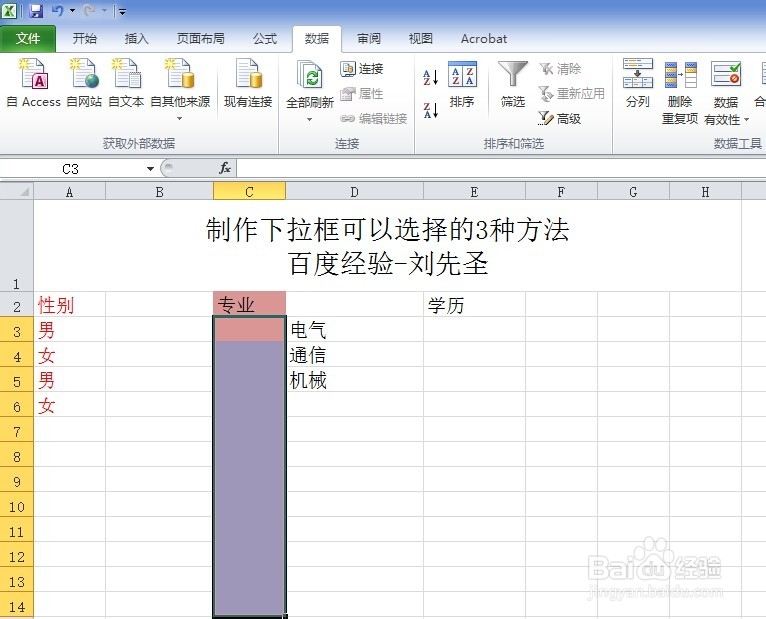Click the 电气 cell

point(354,330)
